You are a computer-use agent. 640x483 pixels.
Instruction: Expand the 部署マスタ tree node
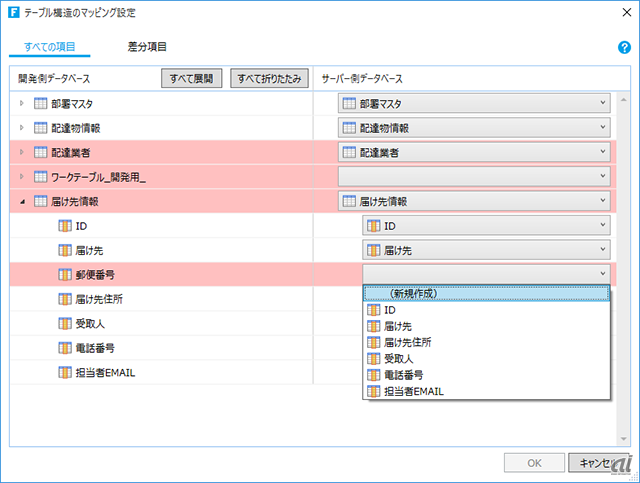(23, 103)
